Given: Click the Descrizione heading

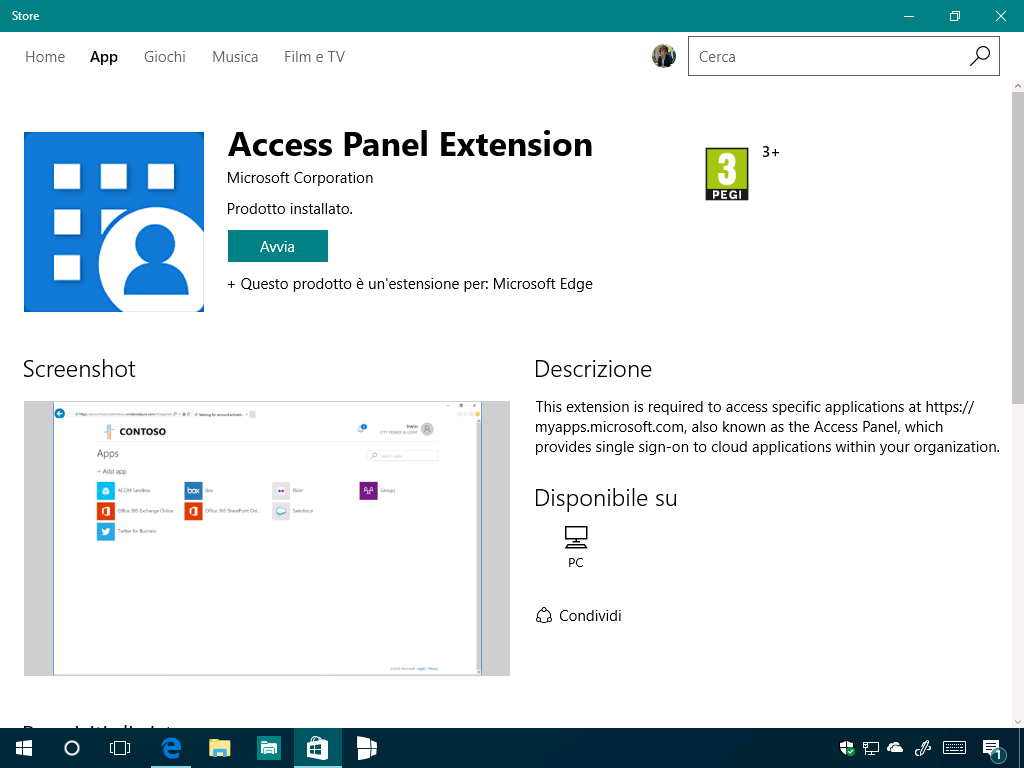Looking at the screenshot, I should 593,369.
